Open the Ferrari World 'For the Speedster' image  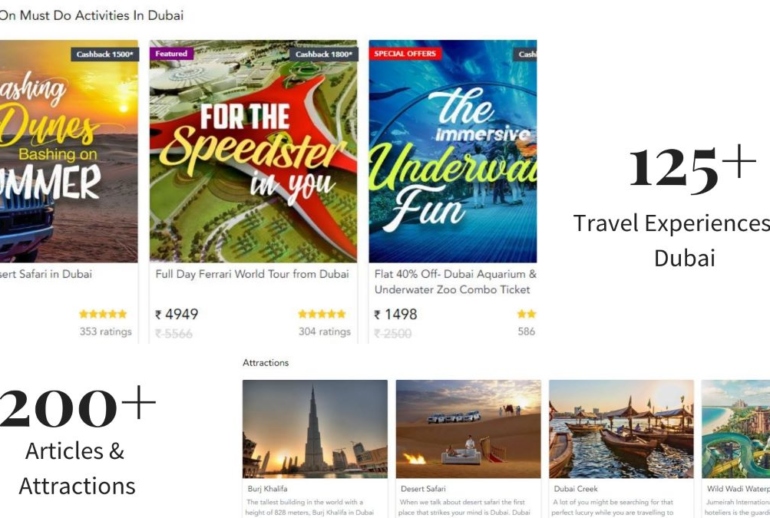coord(253,151)
